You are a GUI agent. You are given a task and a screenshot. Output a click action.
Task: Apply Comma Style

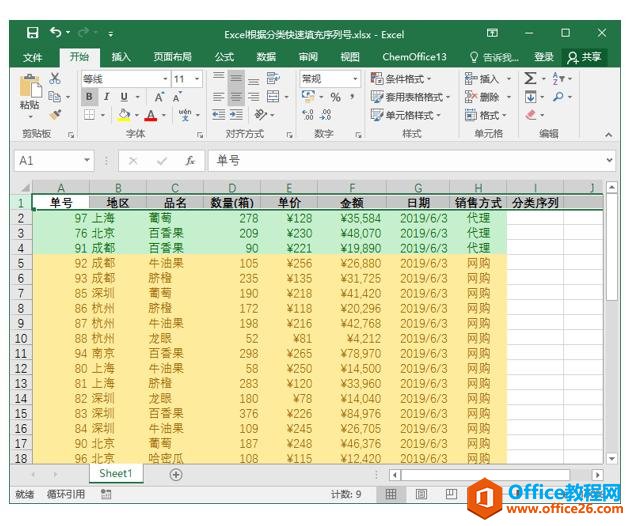click(x=352, y=96)
